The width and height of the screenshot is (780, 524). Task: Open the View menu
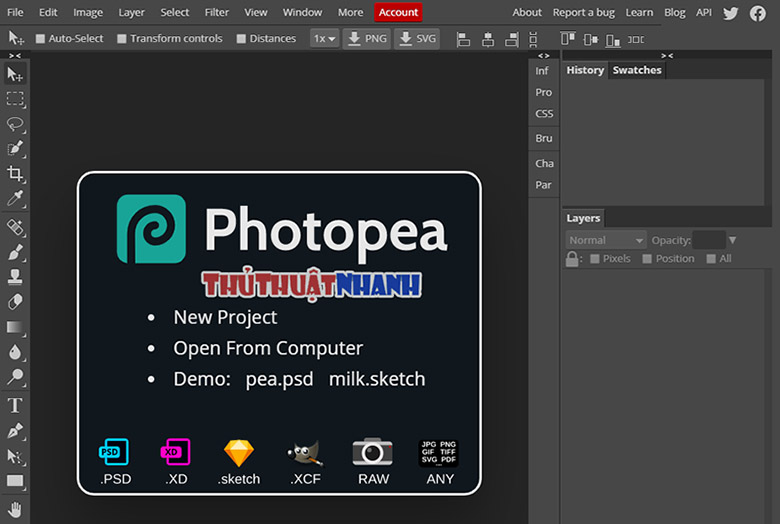click(256, 12)
